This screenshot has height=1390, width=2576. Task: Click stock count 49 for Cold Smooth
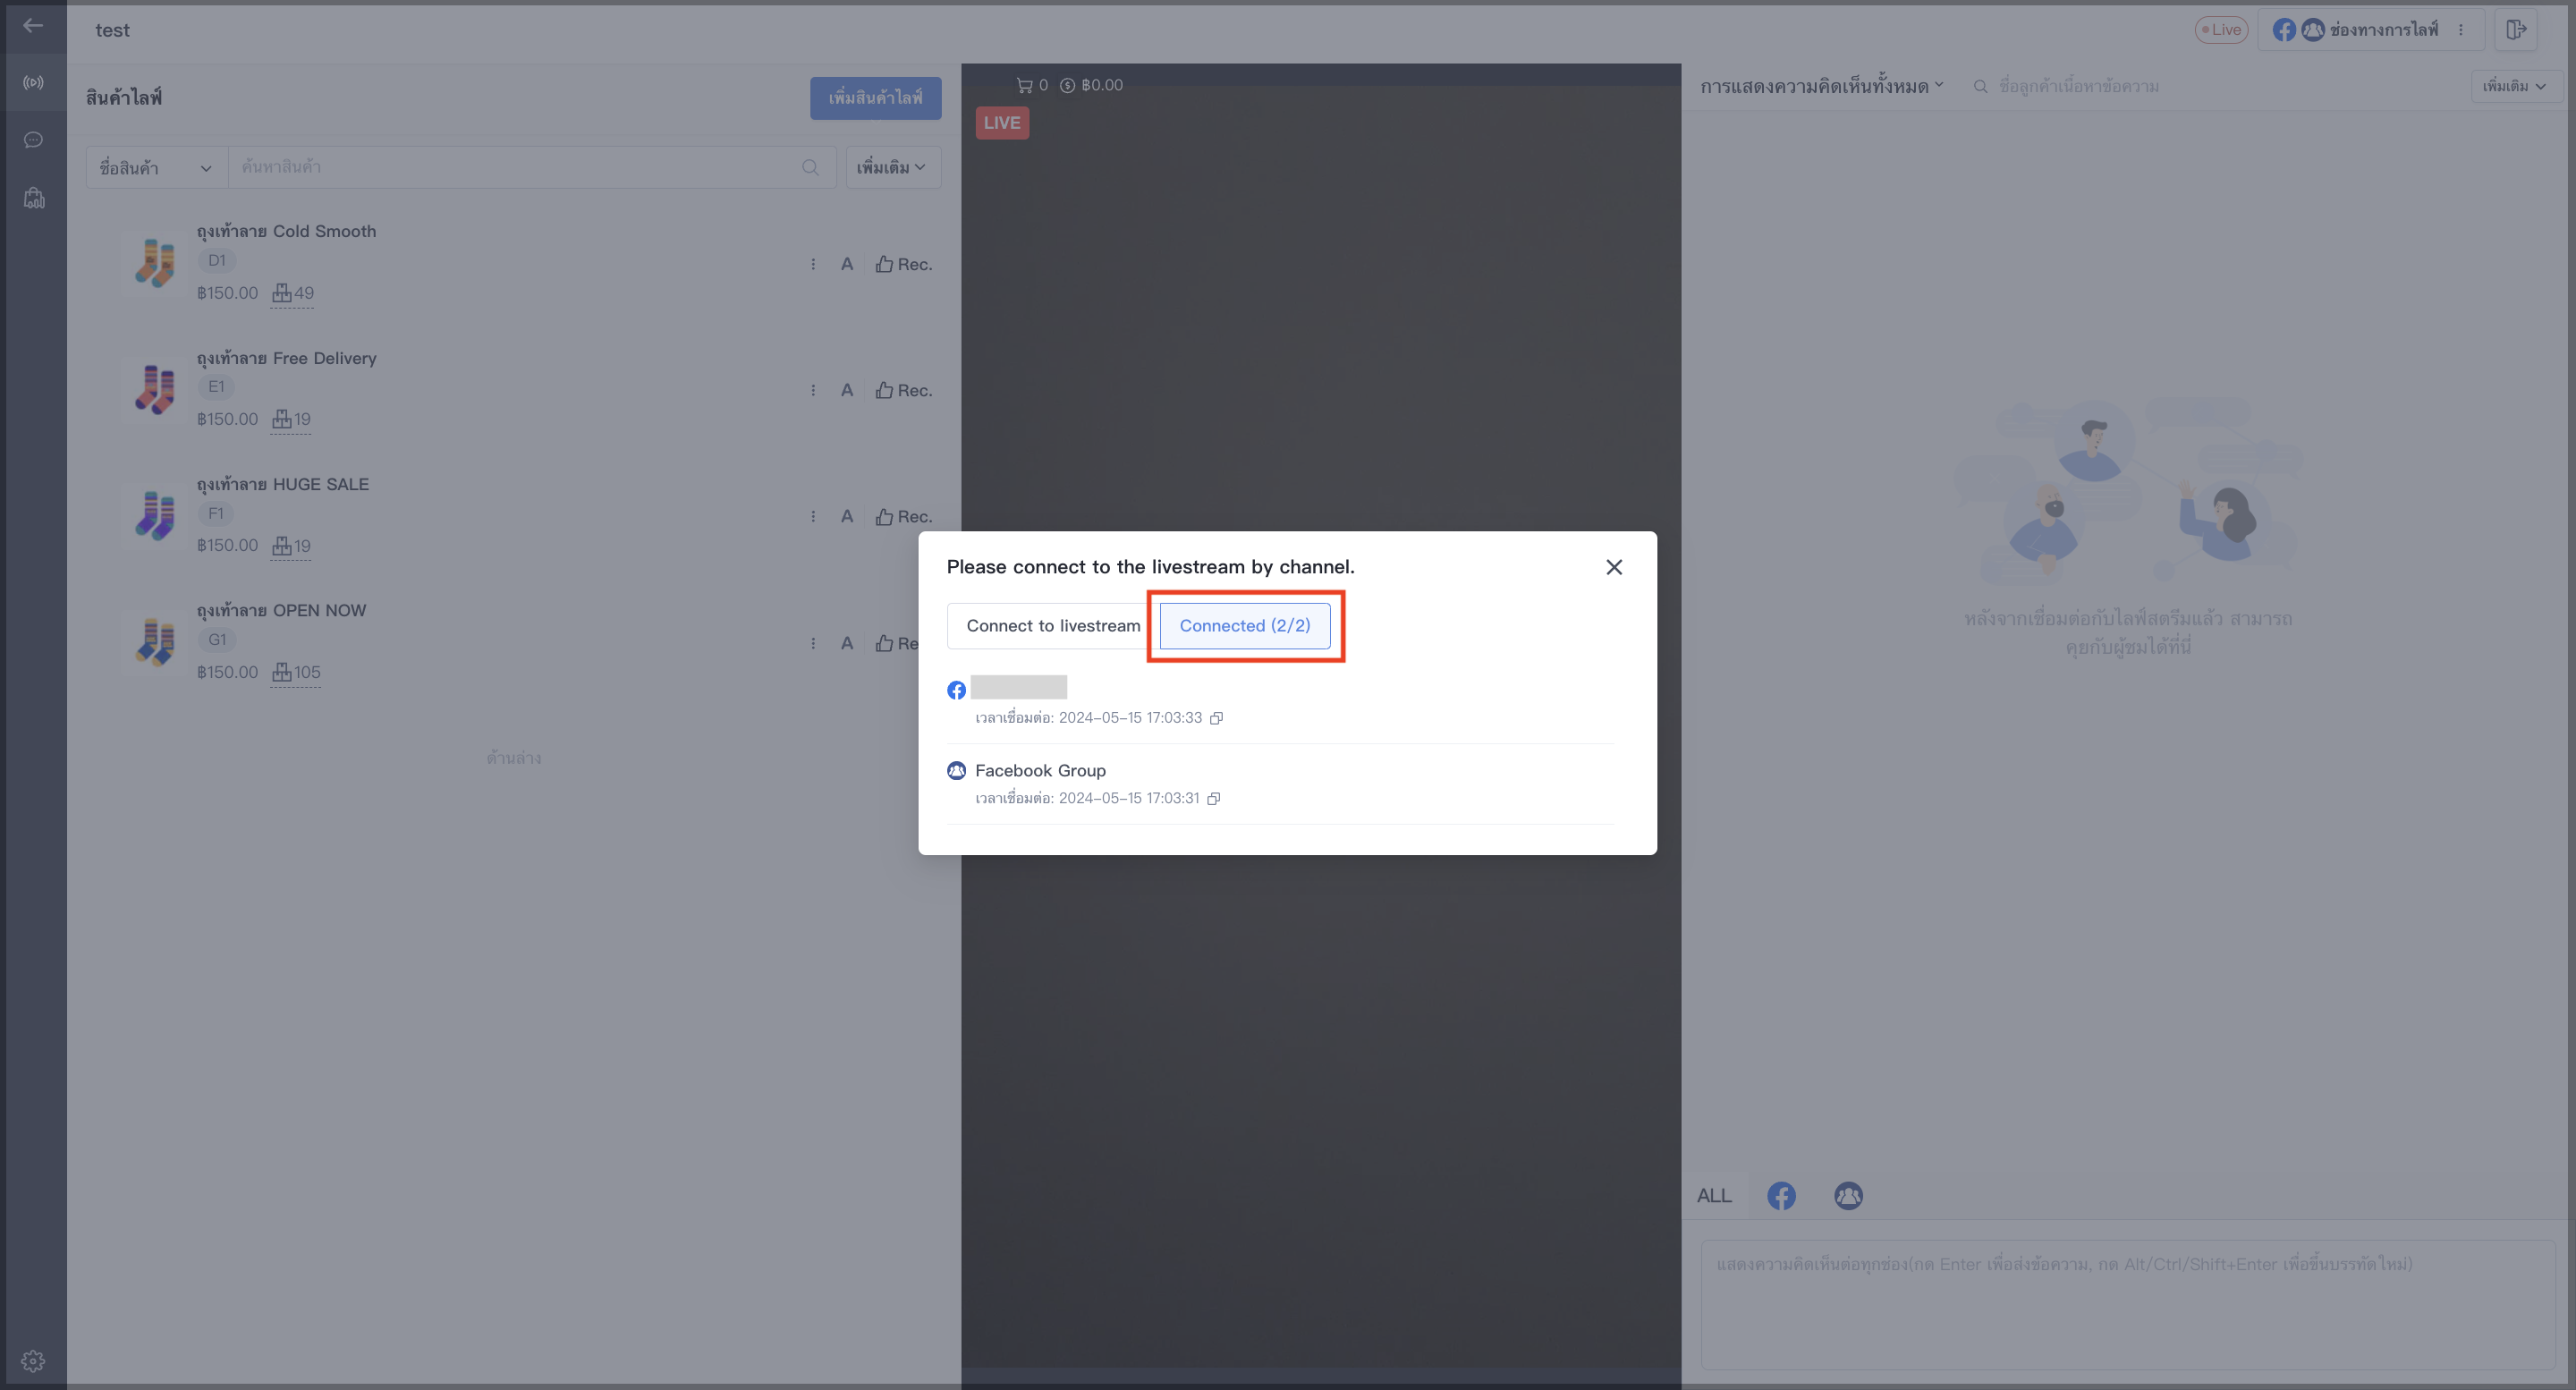293,294
